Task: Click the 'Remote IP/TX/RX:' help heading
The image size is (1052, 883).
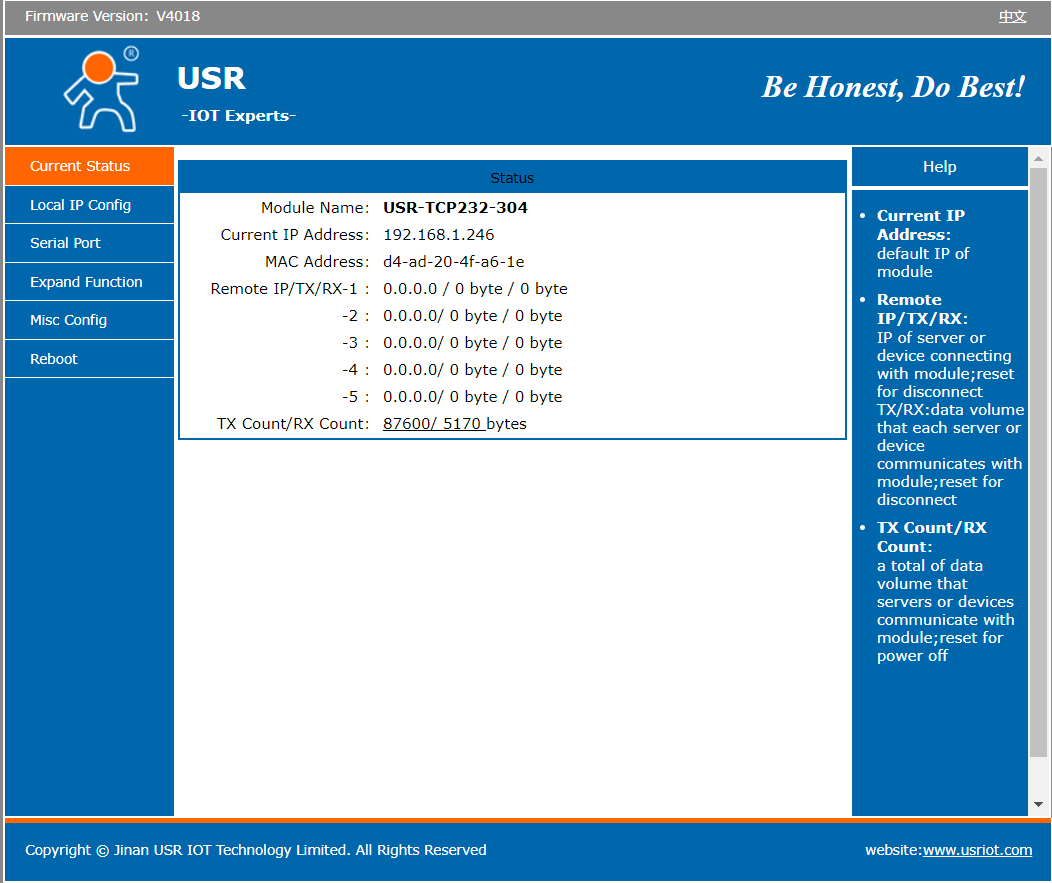Action: (922, 309)
